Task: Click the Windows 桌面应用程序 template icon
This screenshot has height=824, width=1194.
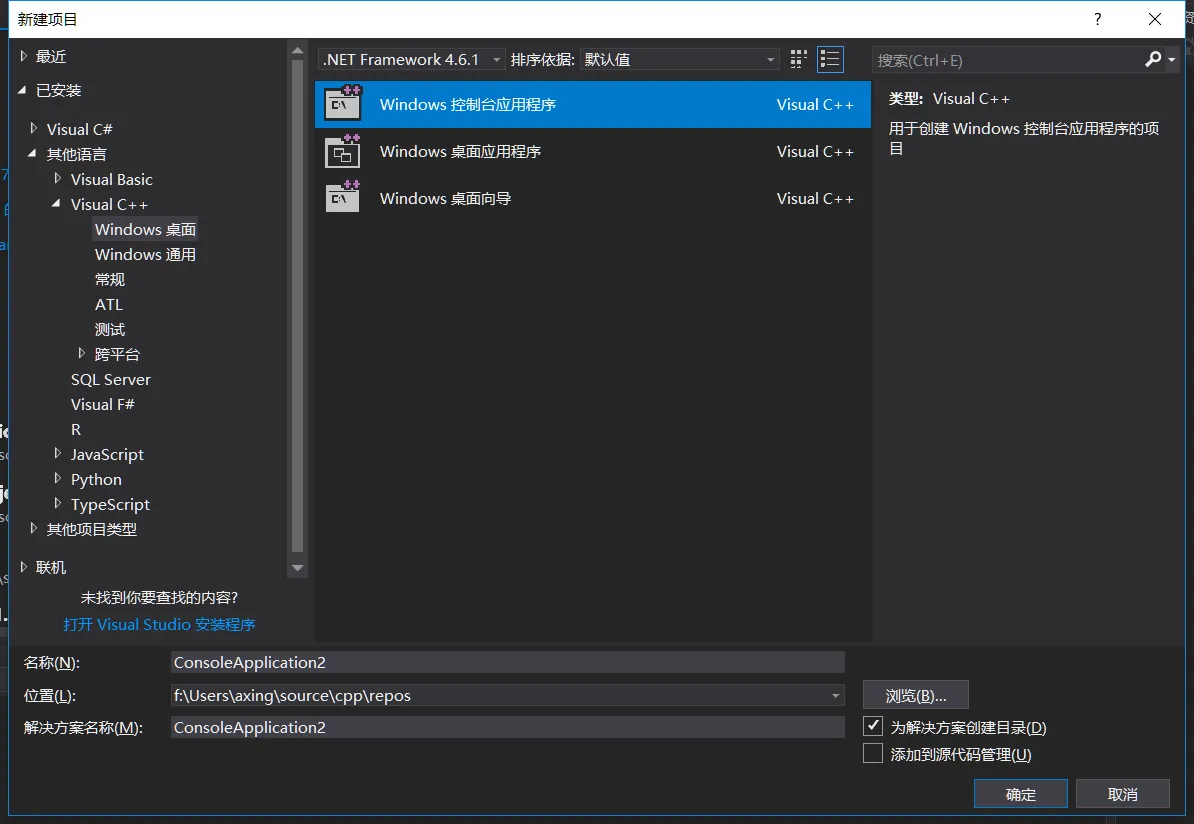Action: pyautogui.click(x=343, y=151)
